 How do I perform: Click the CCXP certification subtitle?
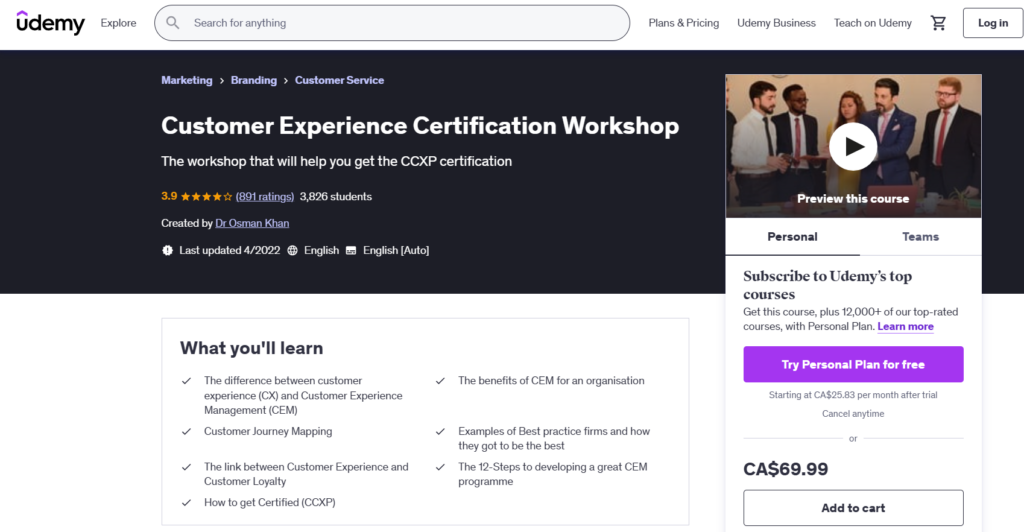tap(336, 161)
